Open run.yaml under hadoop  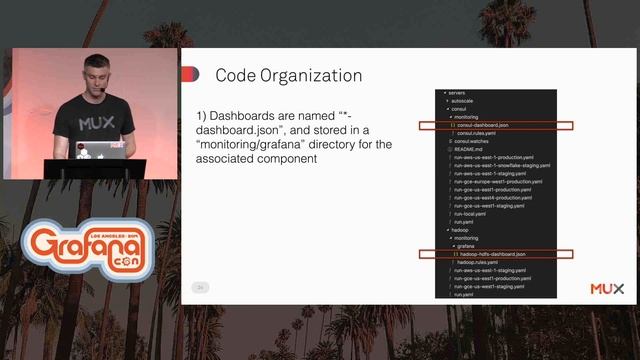(464, 294)
